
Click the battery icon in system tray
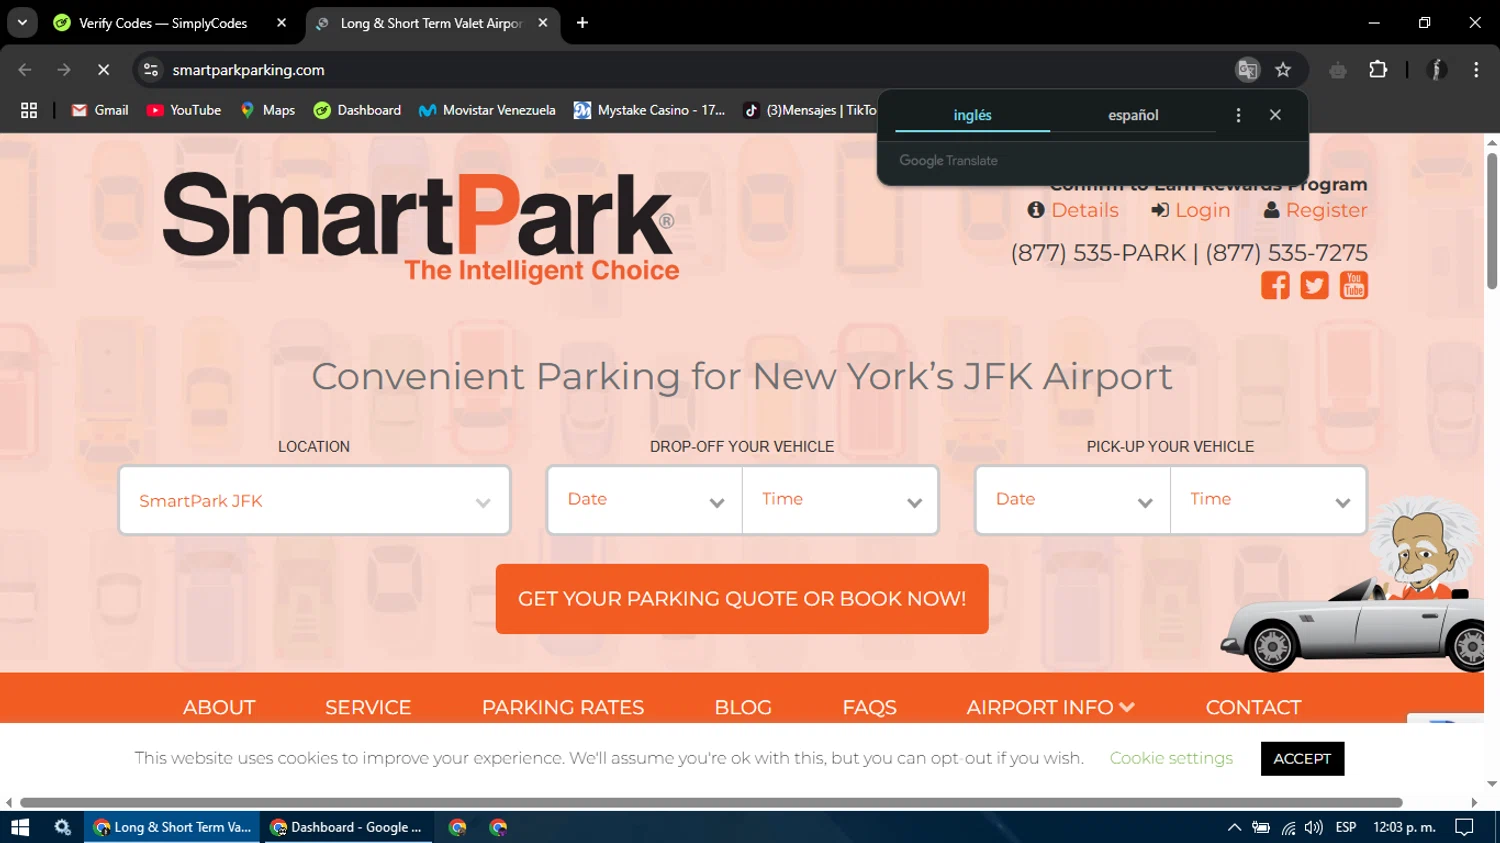click(x=1261, y=827)
